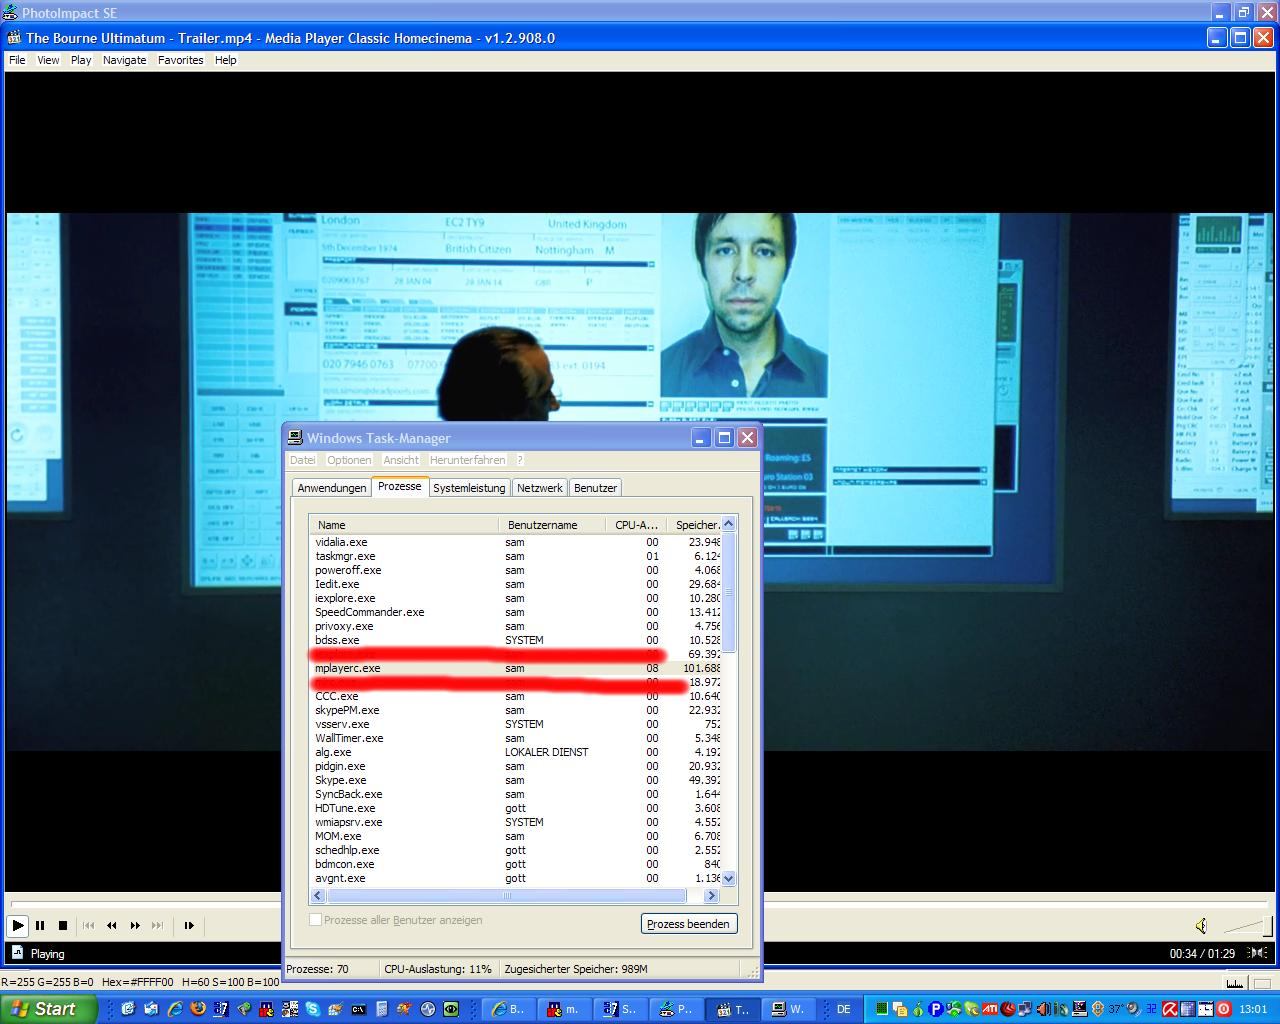Click the system tray clock 13:01
The width and height of the screenshot is (1280, 1024).
click(x=1253, y=1010)
